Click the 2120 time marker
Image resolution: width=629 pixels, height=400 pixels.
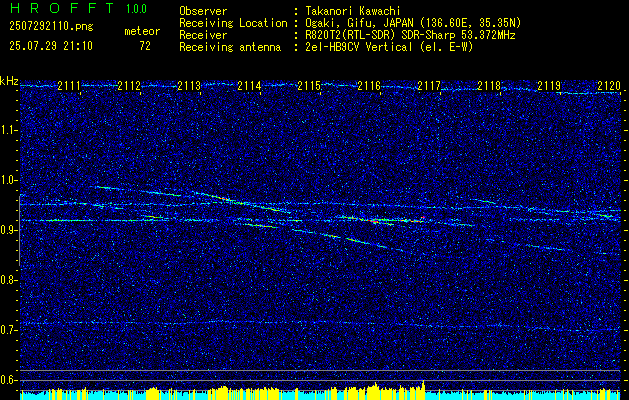(x=609, y=86)
